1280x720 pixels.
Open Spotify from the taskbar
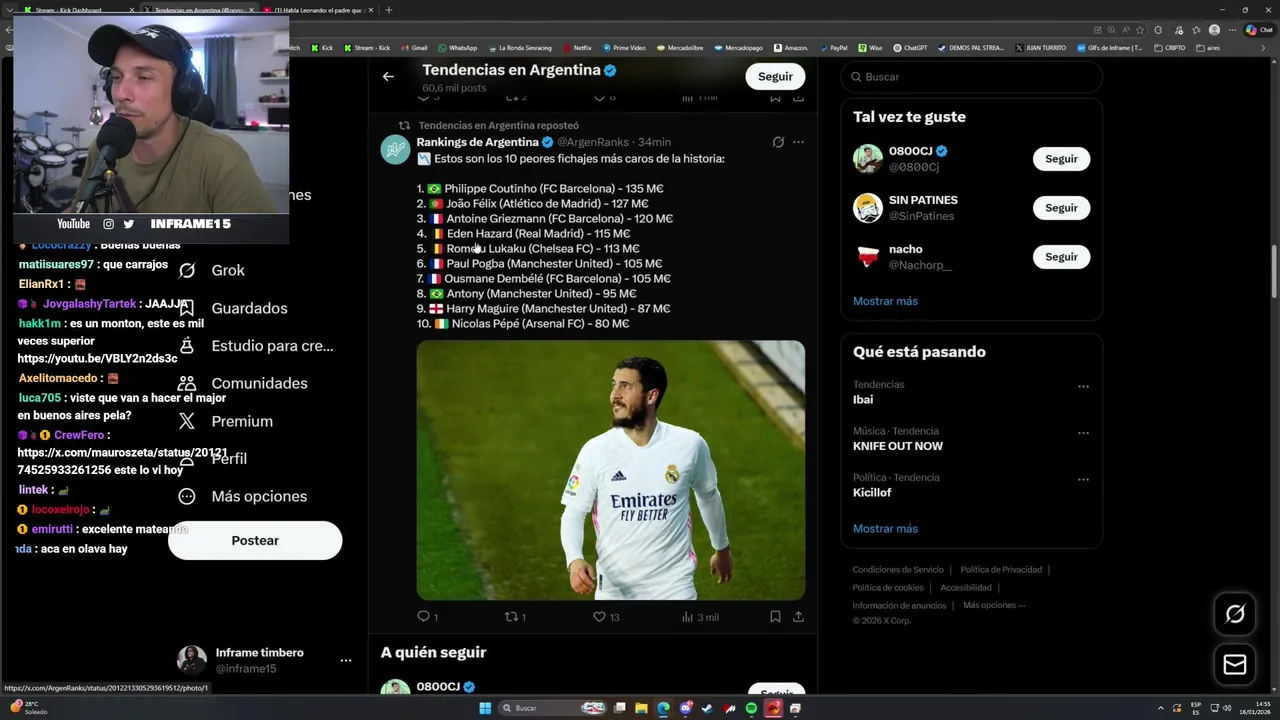(x=751, y=708)
